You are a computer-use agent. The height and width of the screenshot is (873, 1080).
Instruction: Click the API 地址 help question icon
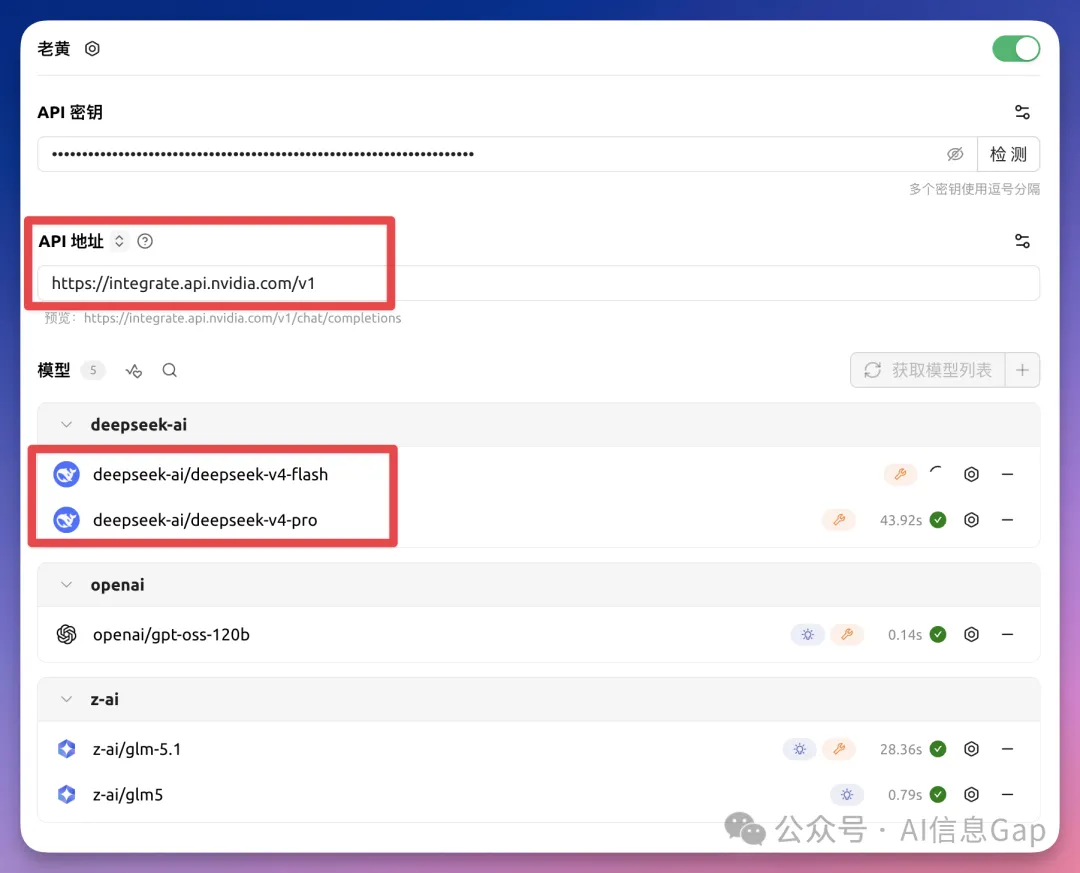point(145,241)
